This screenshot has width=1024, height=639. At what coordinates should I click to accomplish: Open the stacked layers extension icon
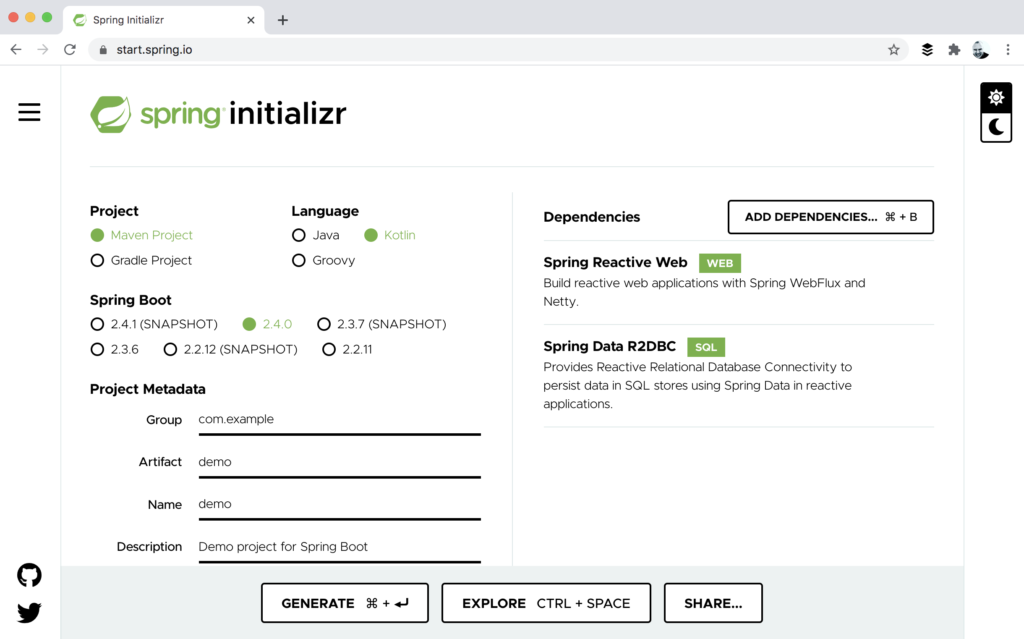coord(927,50)
